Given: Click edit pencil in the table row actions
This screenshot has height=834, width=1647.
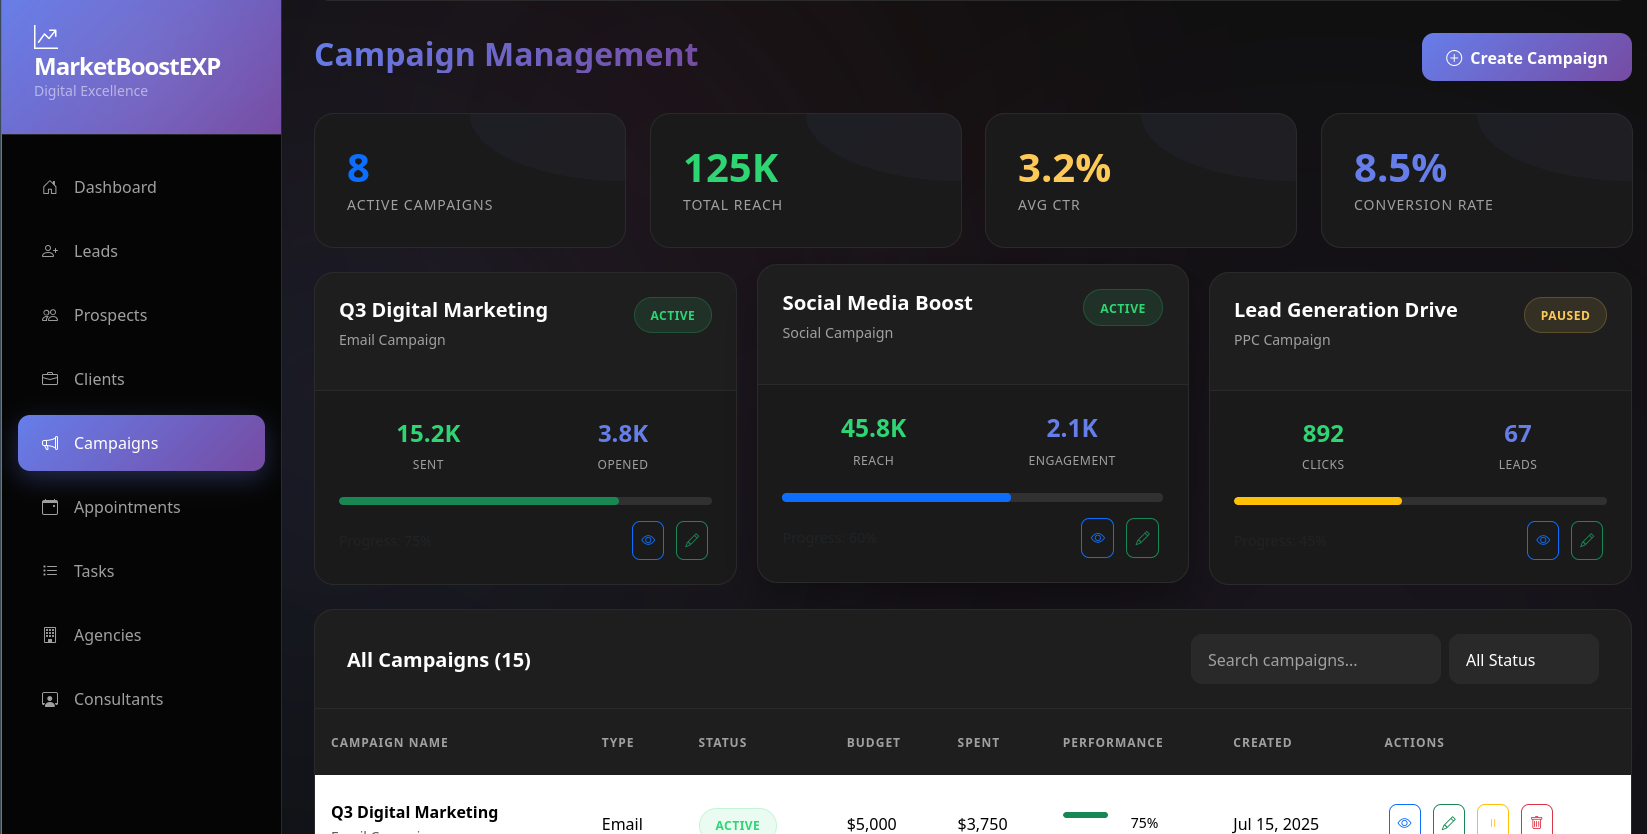Looking at the screenshot, I should point(1448,821).
